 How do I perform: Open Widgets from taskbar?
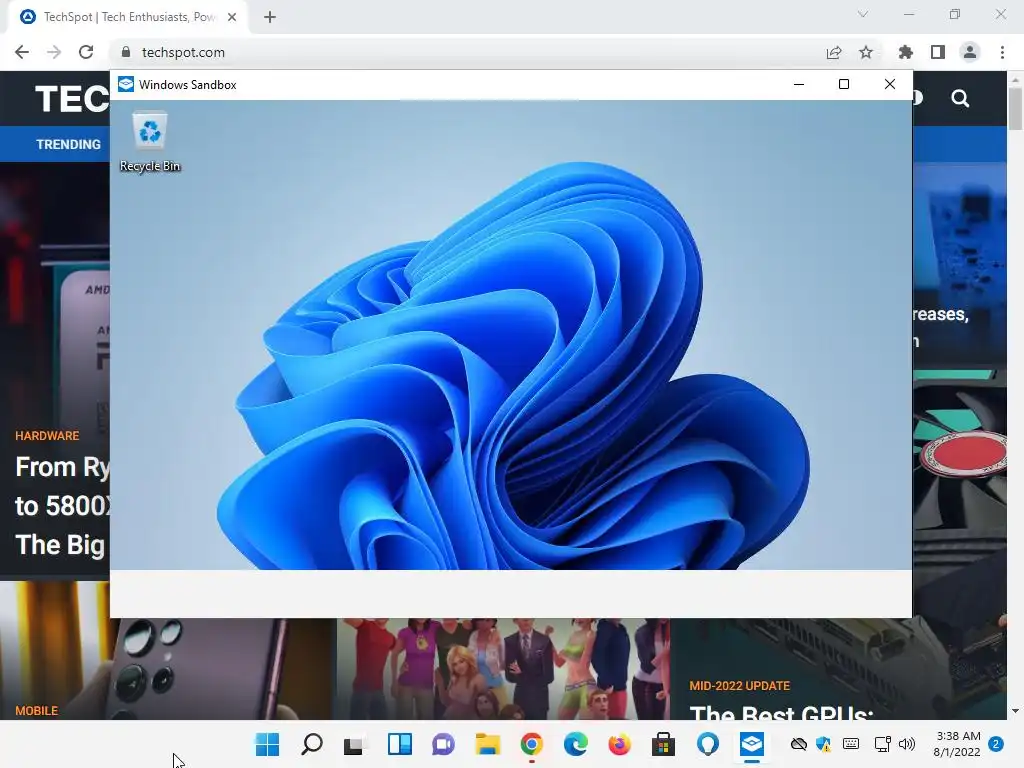(x=399, y=744)
